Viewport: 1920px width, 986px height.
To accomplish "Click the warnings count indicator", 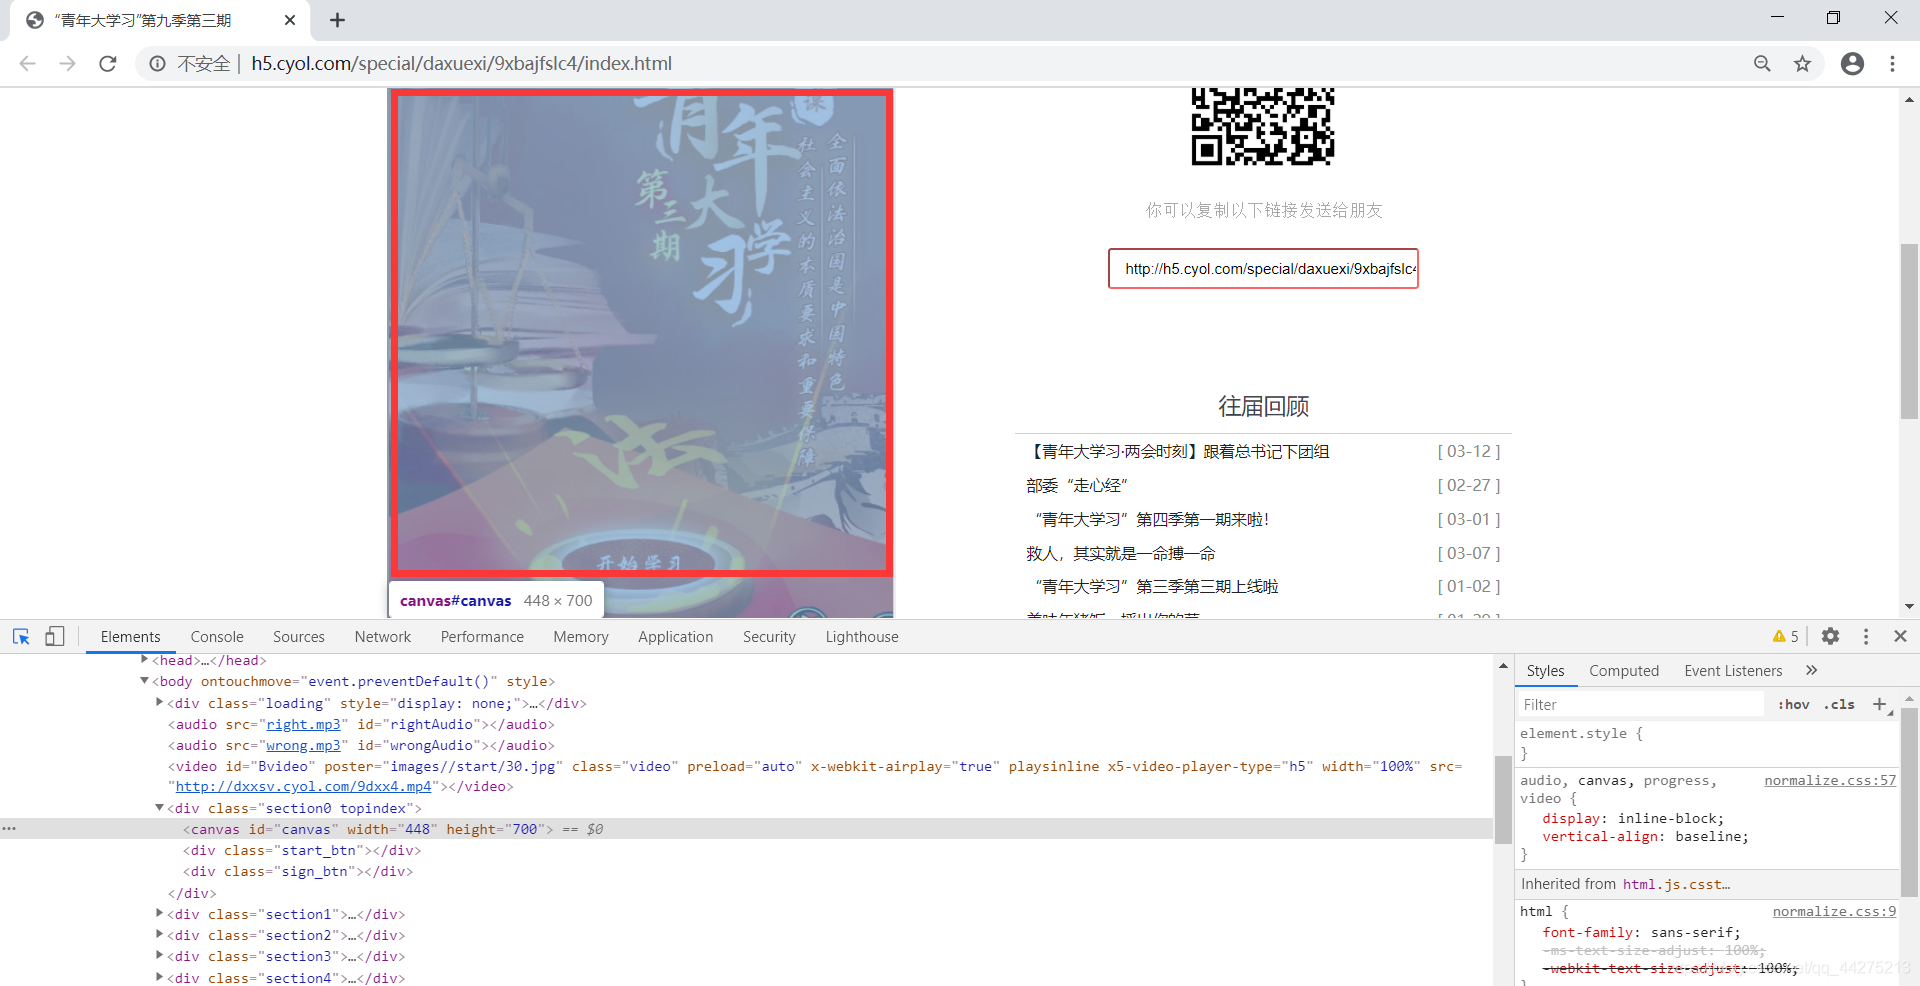I will pyautogui.click(x=1785, y=636).
